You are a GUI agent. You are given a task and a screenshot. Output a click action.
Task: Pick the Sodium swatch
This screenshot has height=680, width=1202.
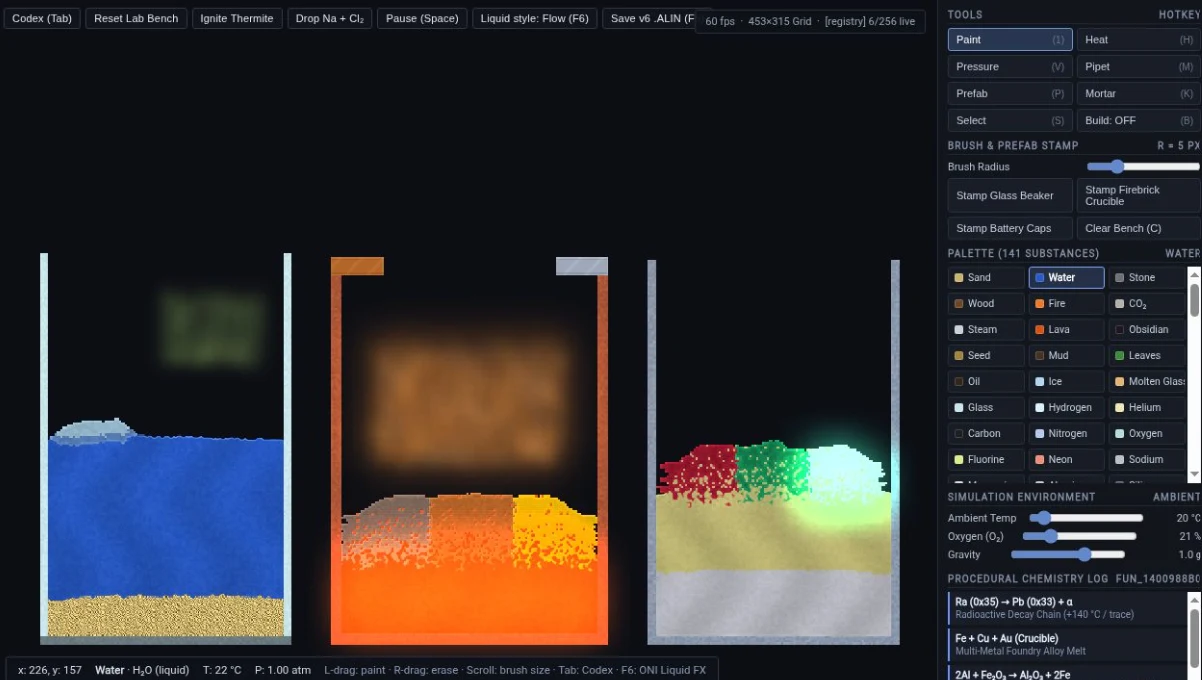coord(1147,459)
